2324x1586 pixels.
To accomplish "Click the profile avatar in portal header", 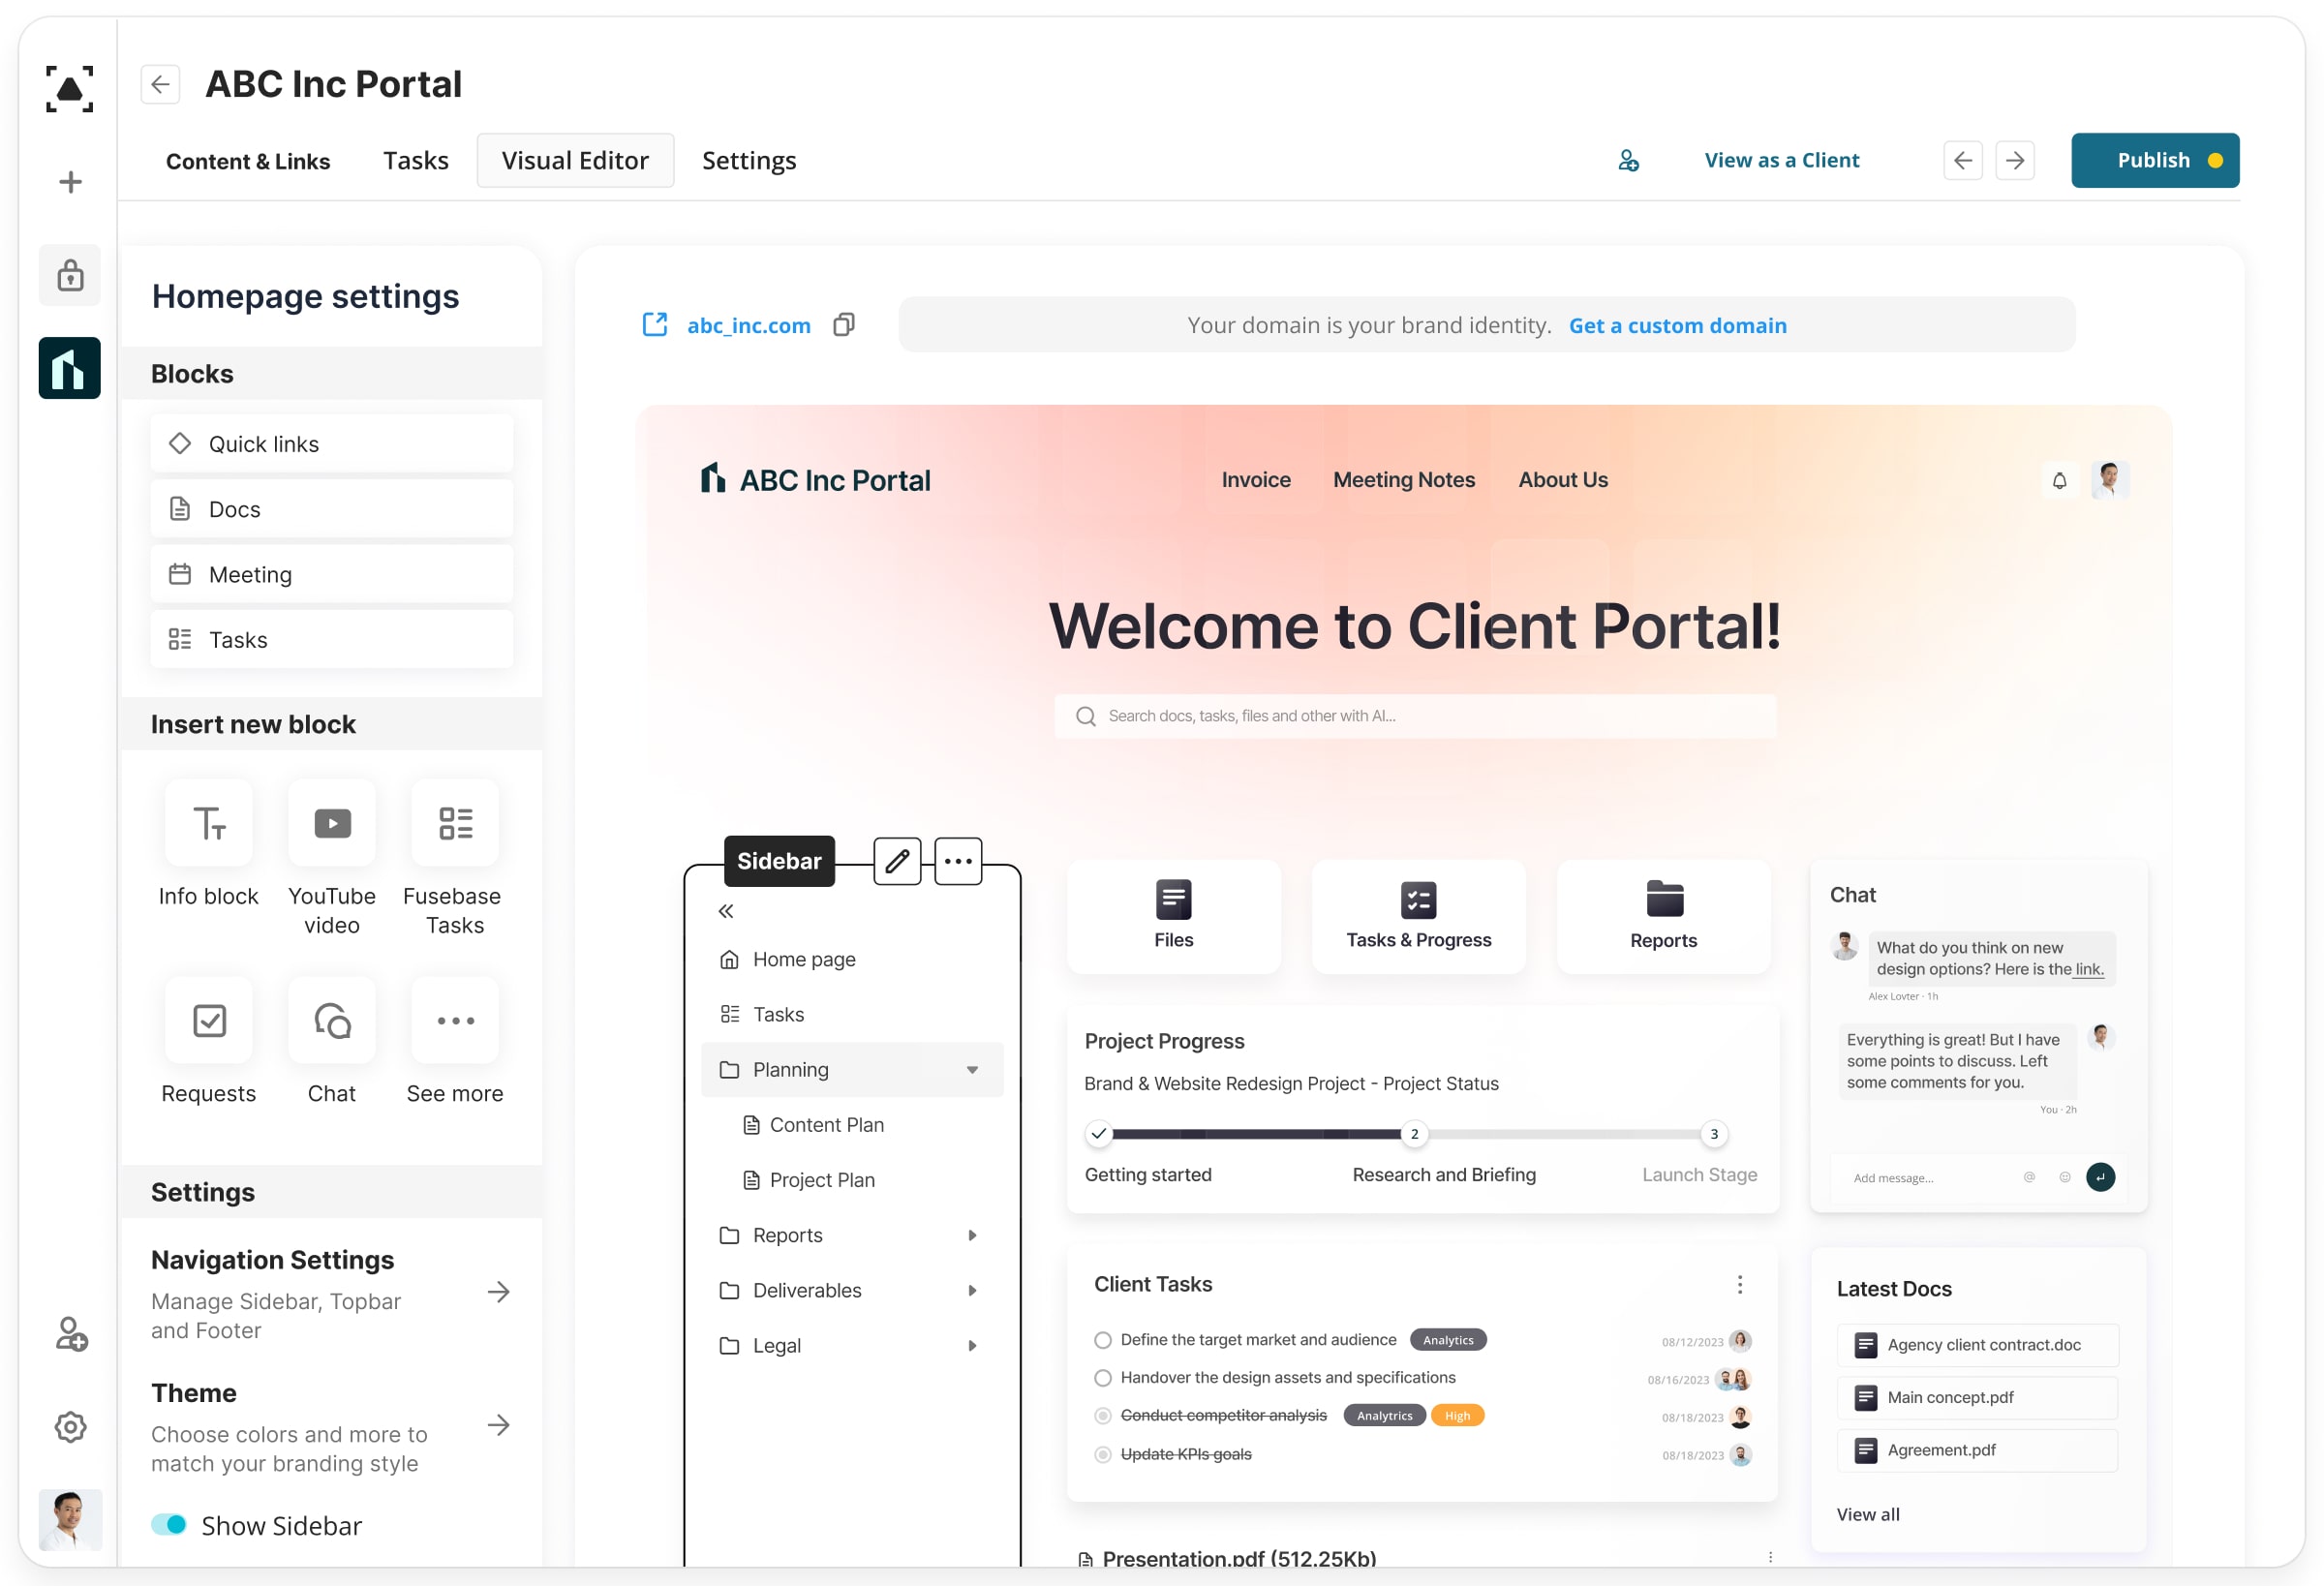I will tap(2110, 480).
